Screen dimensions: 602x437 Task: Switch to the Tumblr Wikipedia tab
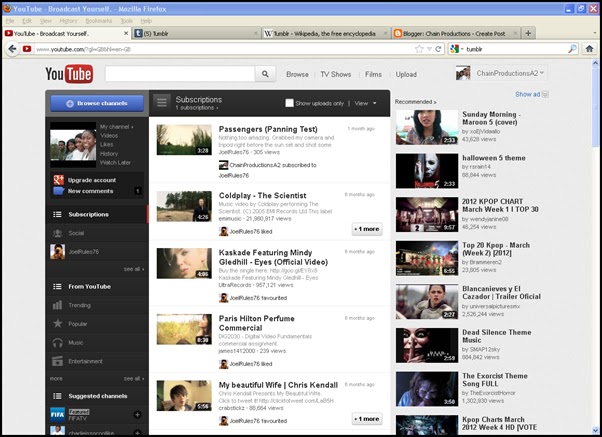(x=326, y=33)
